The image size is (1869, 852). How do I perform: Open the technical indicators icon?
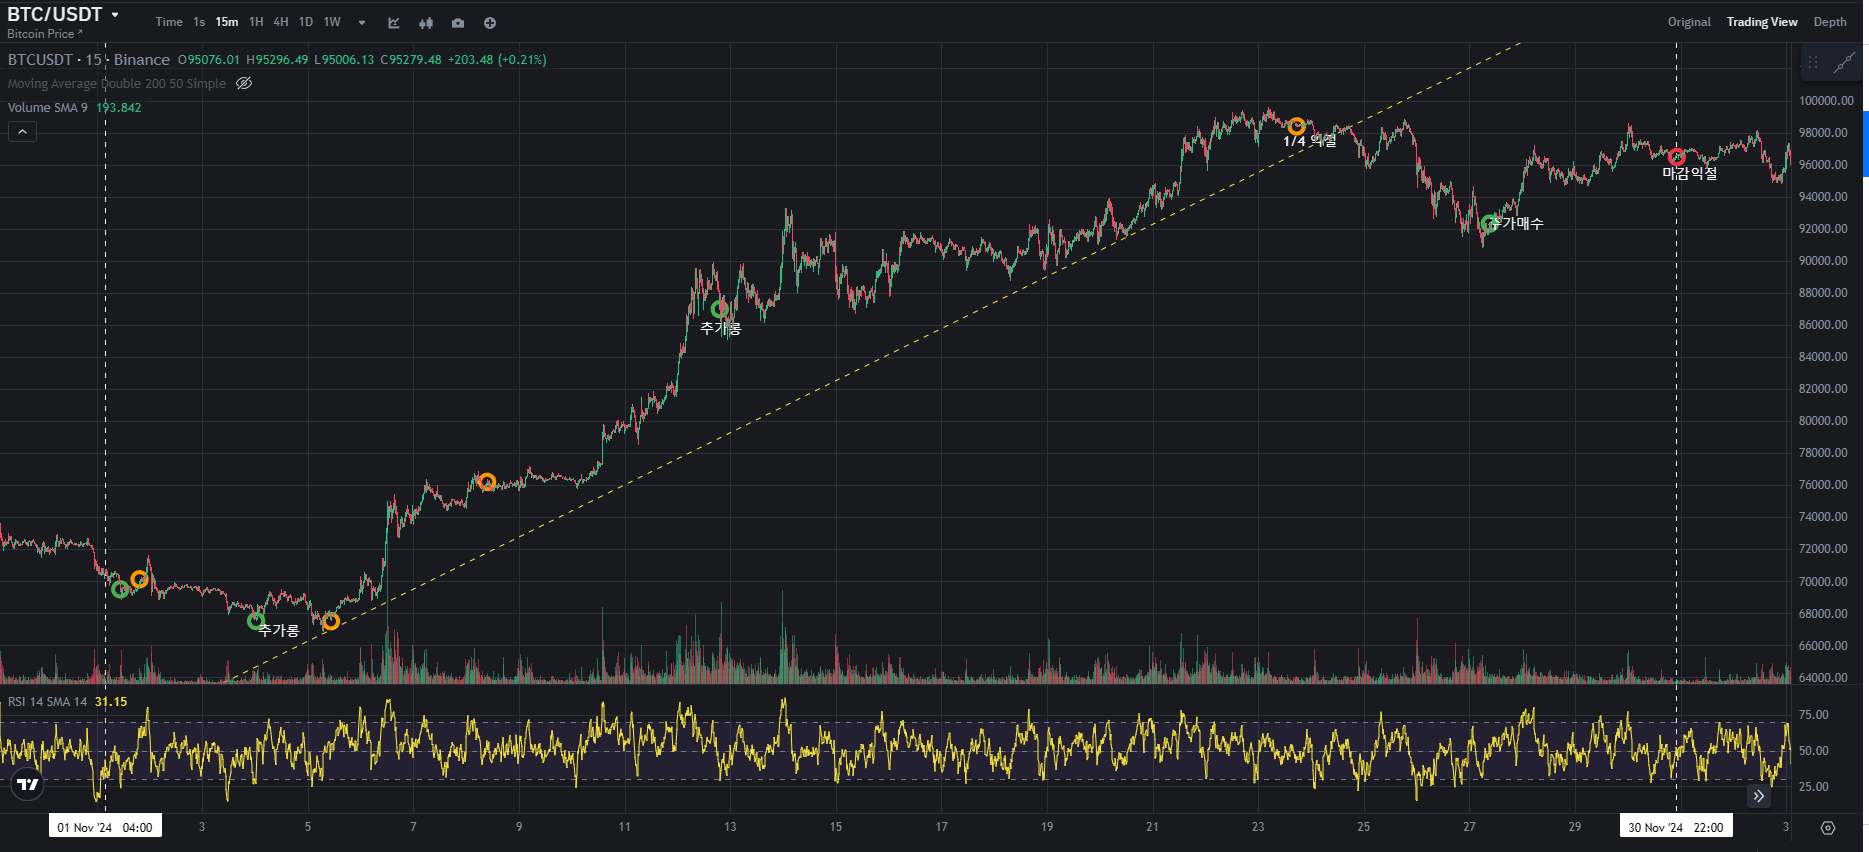pyautogui.click(x=394, y=23)
